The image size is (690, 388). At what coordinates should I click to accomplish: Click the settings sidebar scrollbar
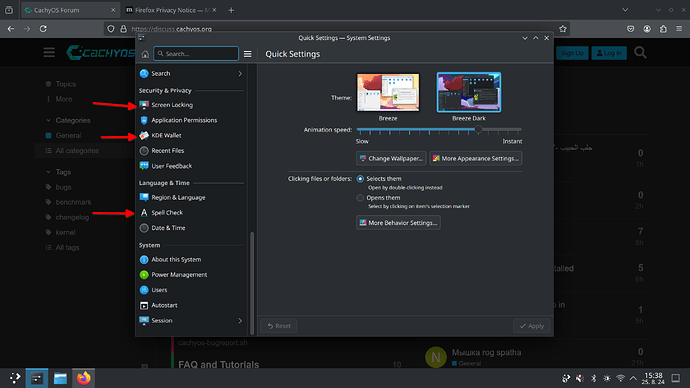pyautogui.click(x=252, y=282)
